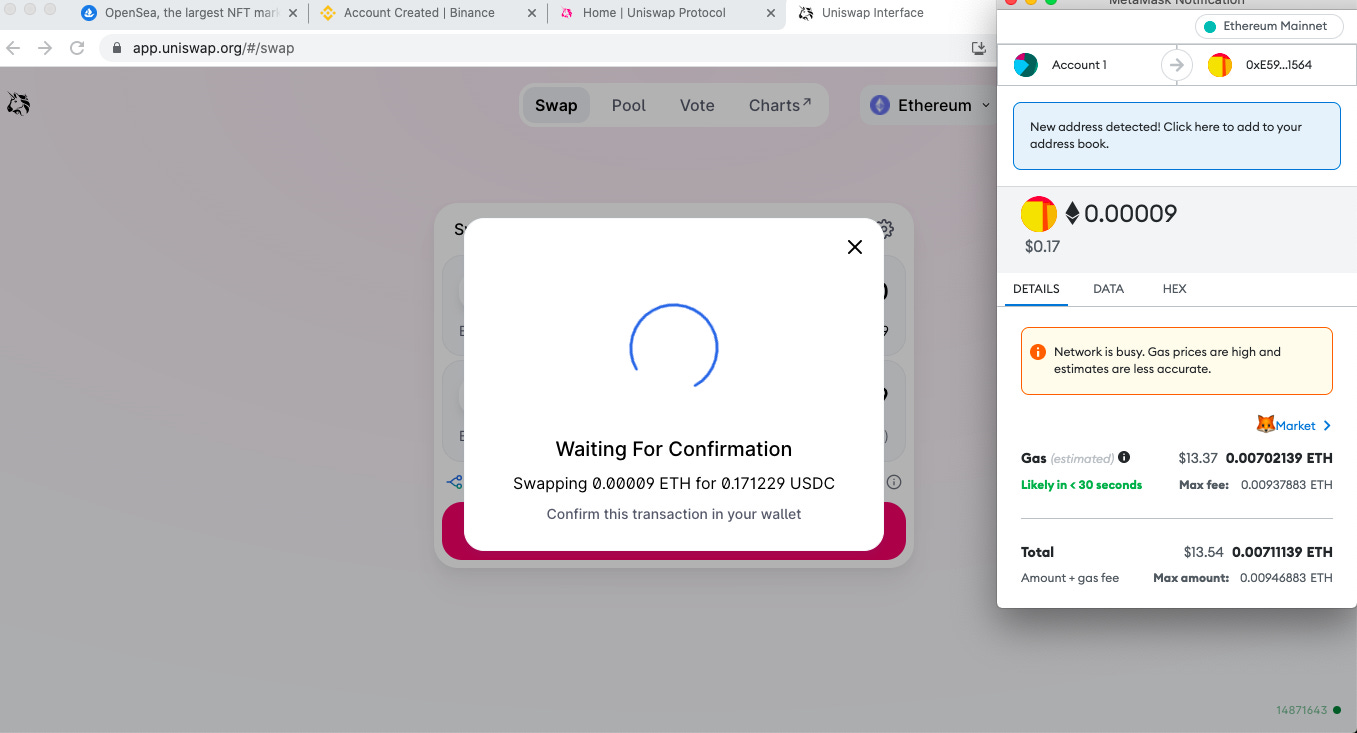Expand the Market gas fee options
This screenshot has height=733, width=1357.
[1326, 424]
